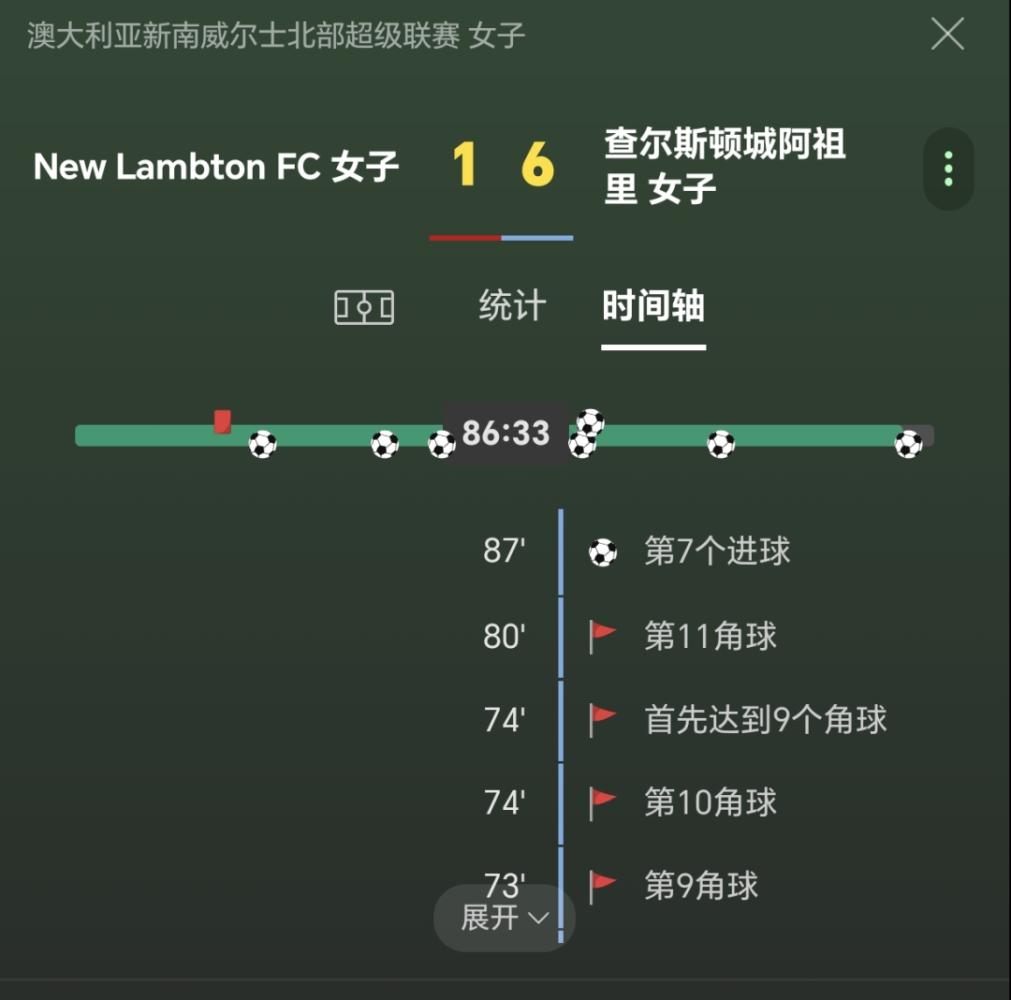Image resolution: width=1011 pixels, height=1000 pixels.
Task: Click the red card marker on timeline
Action: (x=222, y=422)
